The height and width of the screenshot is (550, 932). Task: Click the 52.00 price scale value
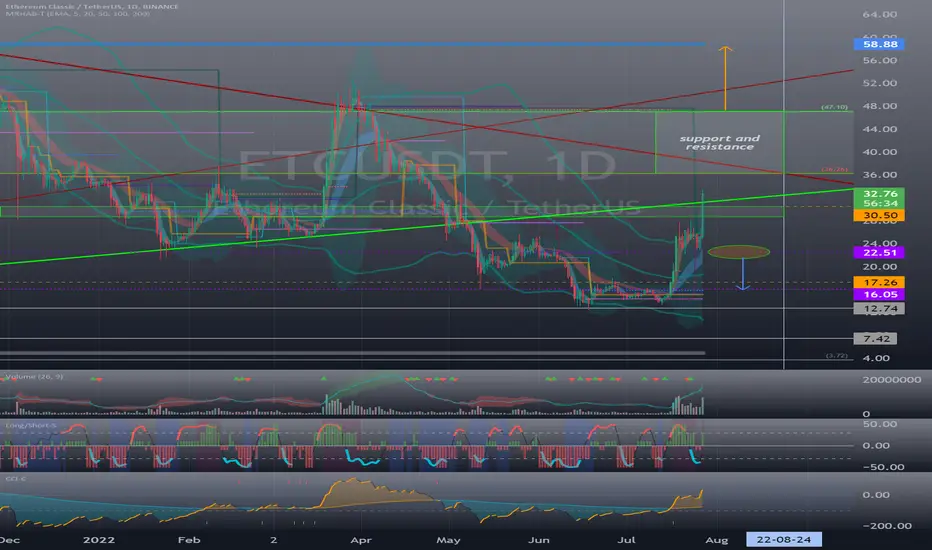coord(880,83)
